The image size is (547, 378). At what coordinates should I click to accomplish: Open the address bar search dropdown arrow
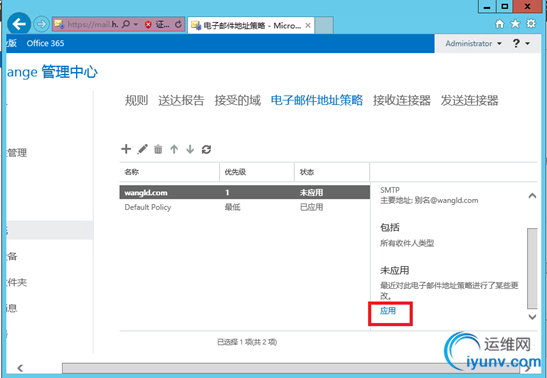[136, 24]
